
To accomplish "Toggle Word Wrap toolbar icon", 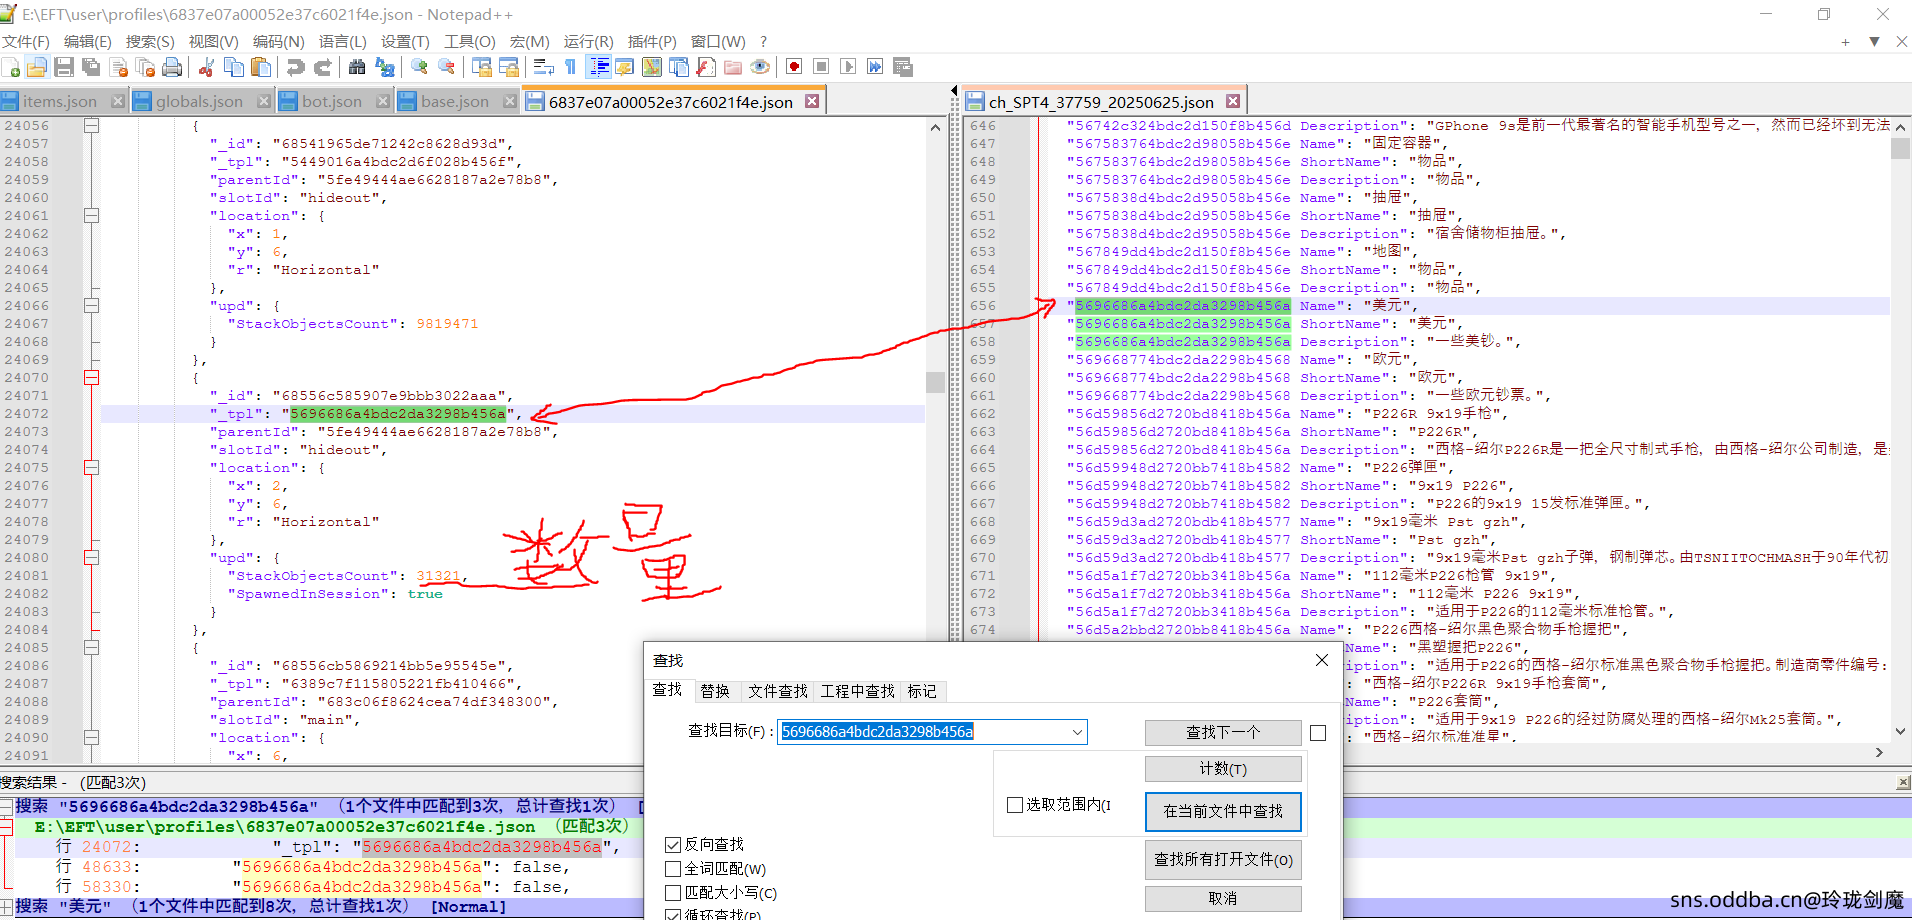I will click(x=543, y=67).
